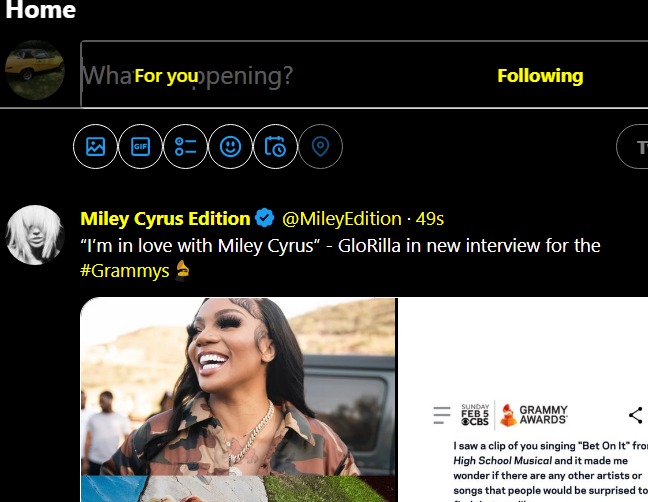Click the schedule tweet calendar icon
The width and height of the screenshot is (648, 502).
click(275, 146)
